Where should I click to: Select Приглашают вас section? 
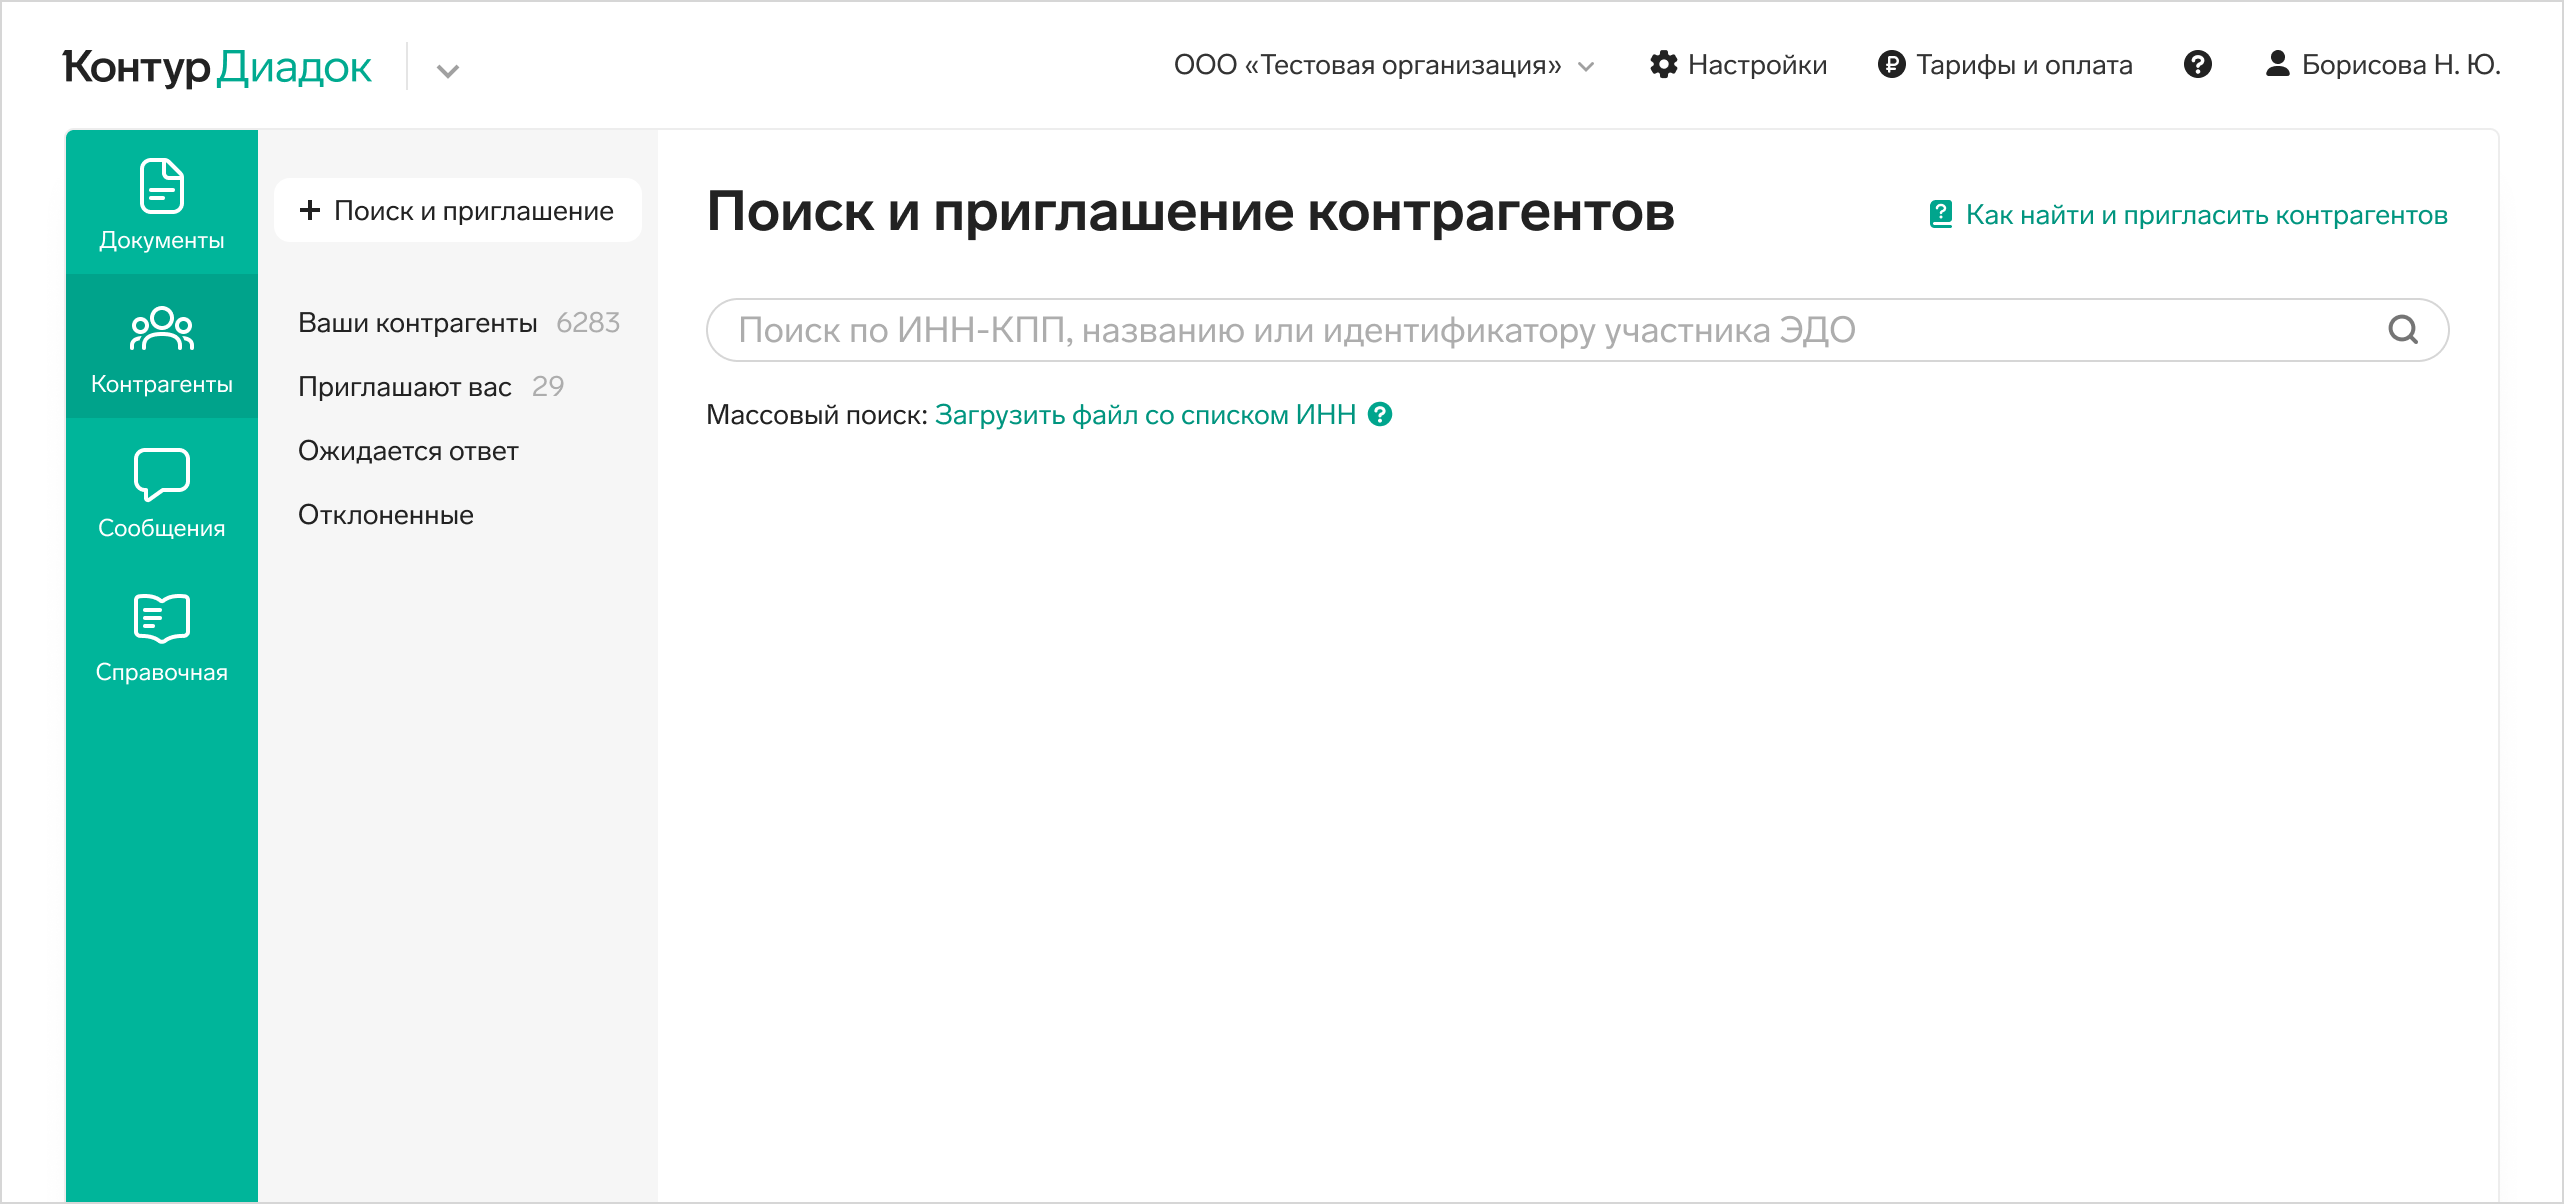[405, 387]
